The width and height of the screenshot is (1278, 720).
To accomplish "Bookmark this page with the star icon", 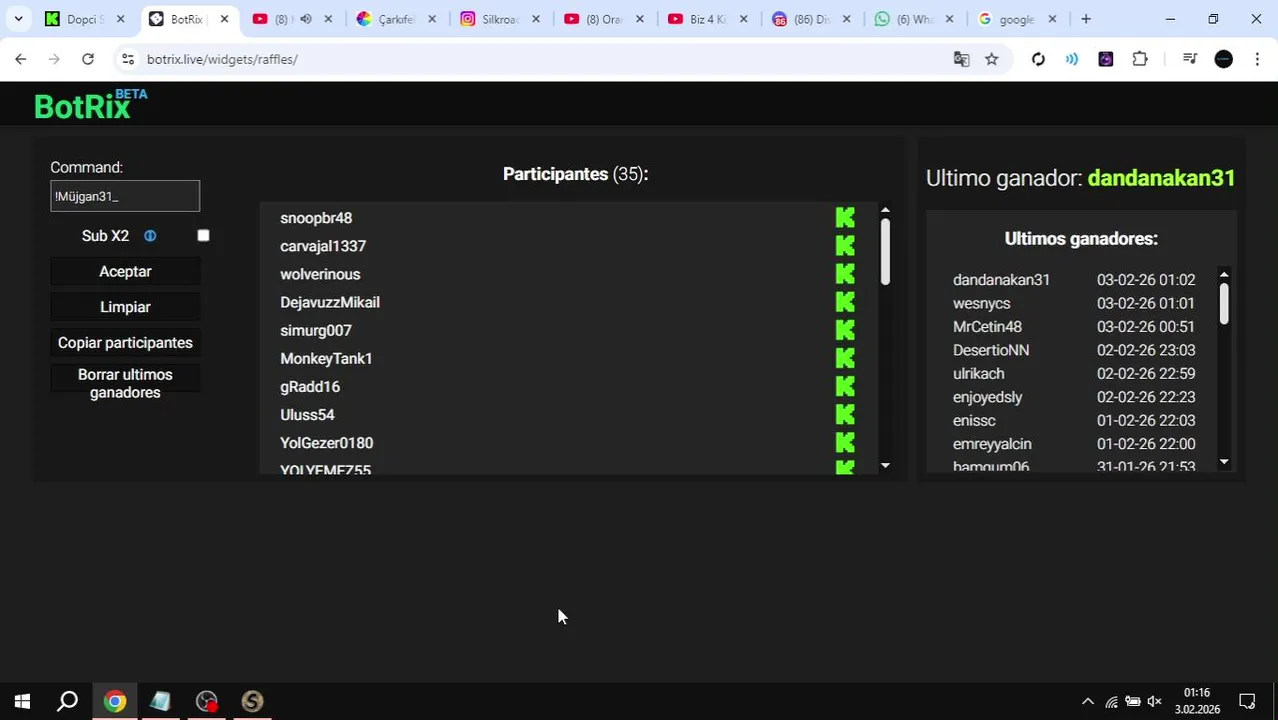I will tap(991, 59).
